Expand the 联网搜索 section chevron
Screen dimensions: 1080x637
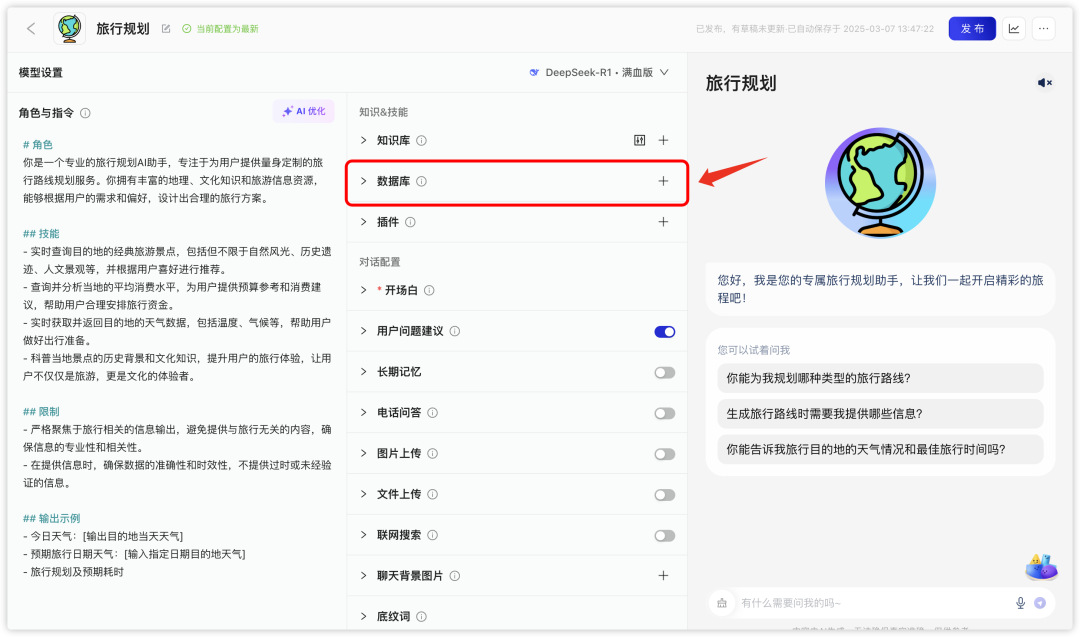coord(364,535)
